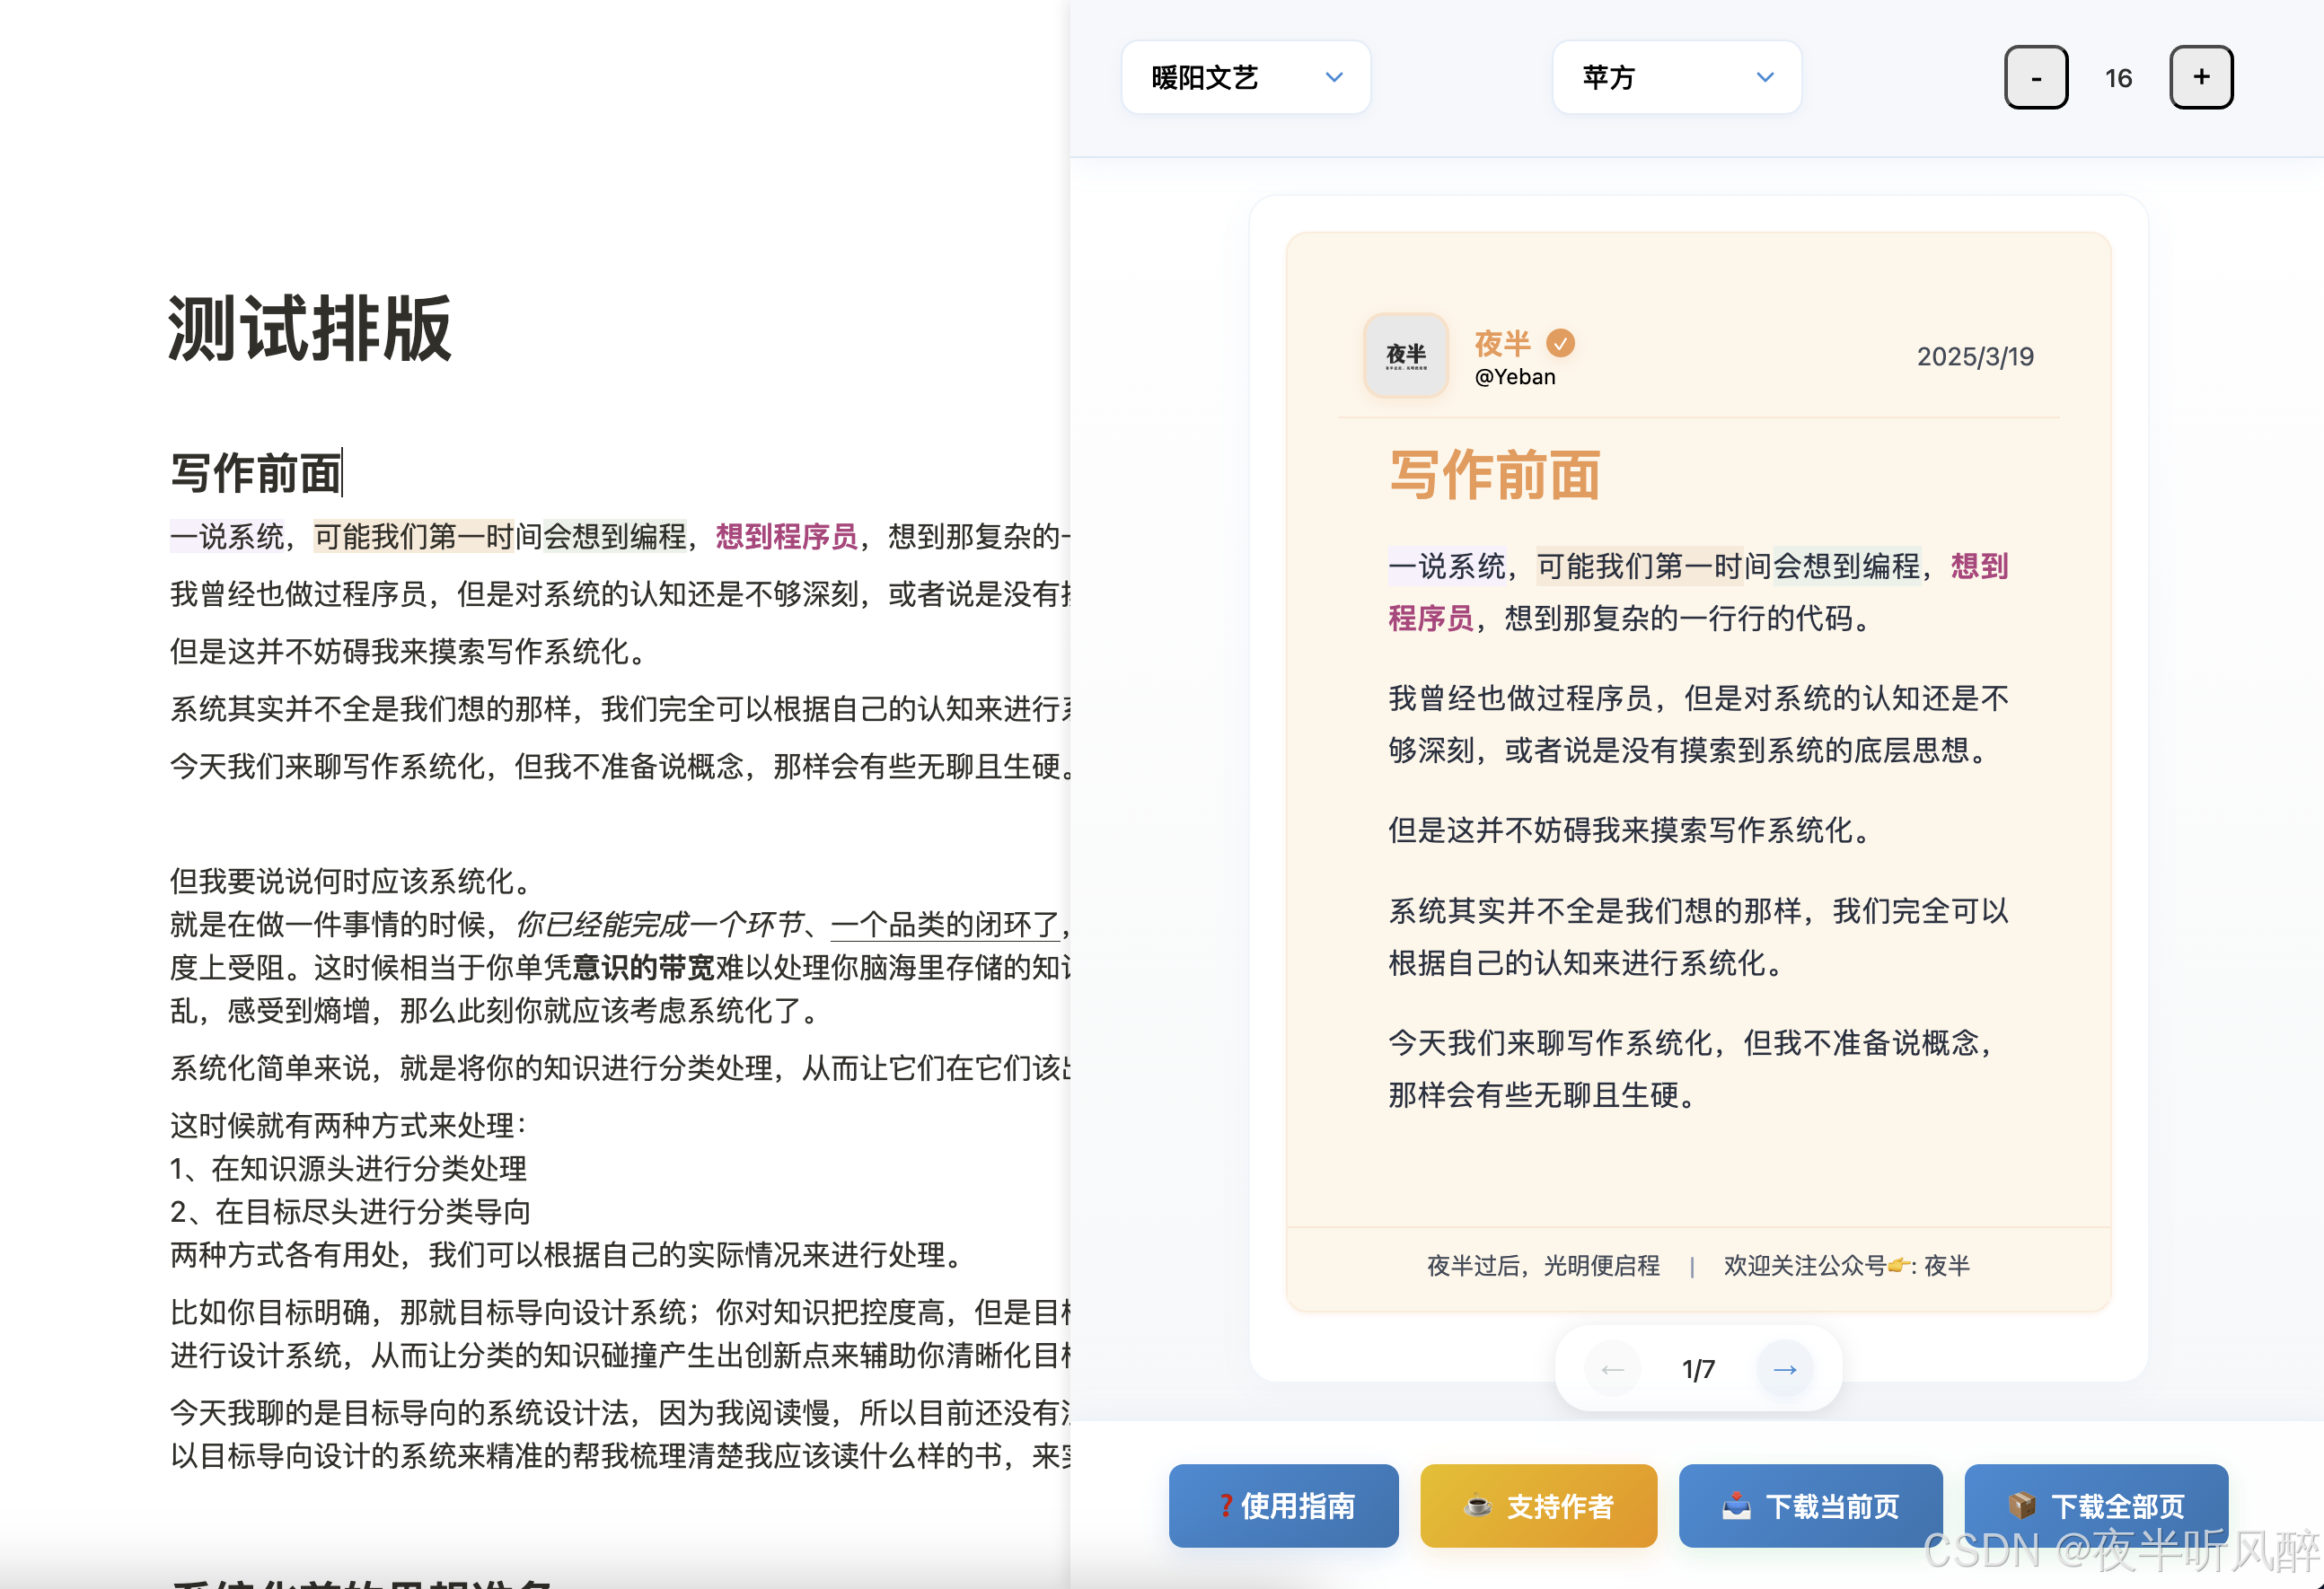Open the 苹方 font dropdown
The image size is (2324, 1589).
coord(1676,77)
